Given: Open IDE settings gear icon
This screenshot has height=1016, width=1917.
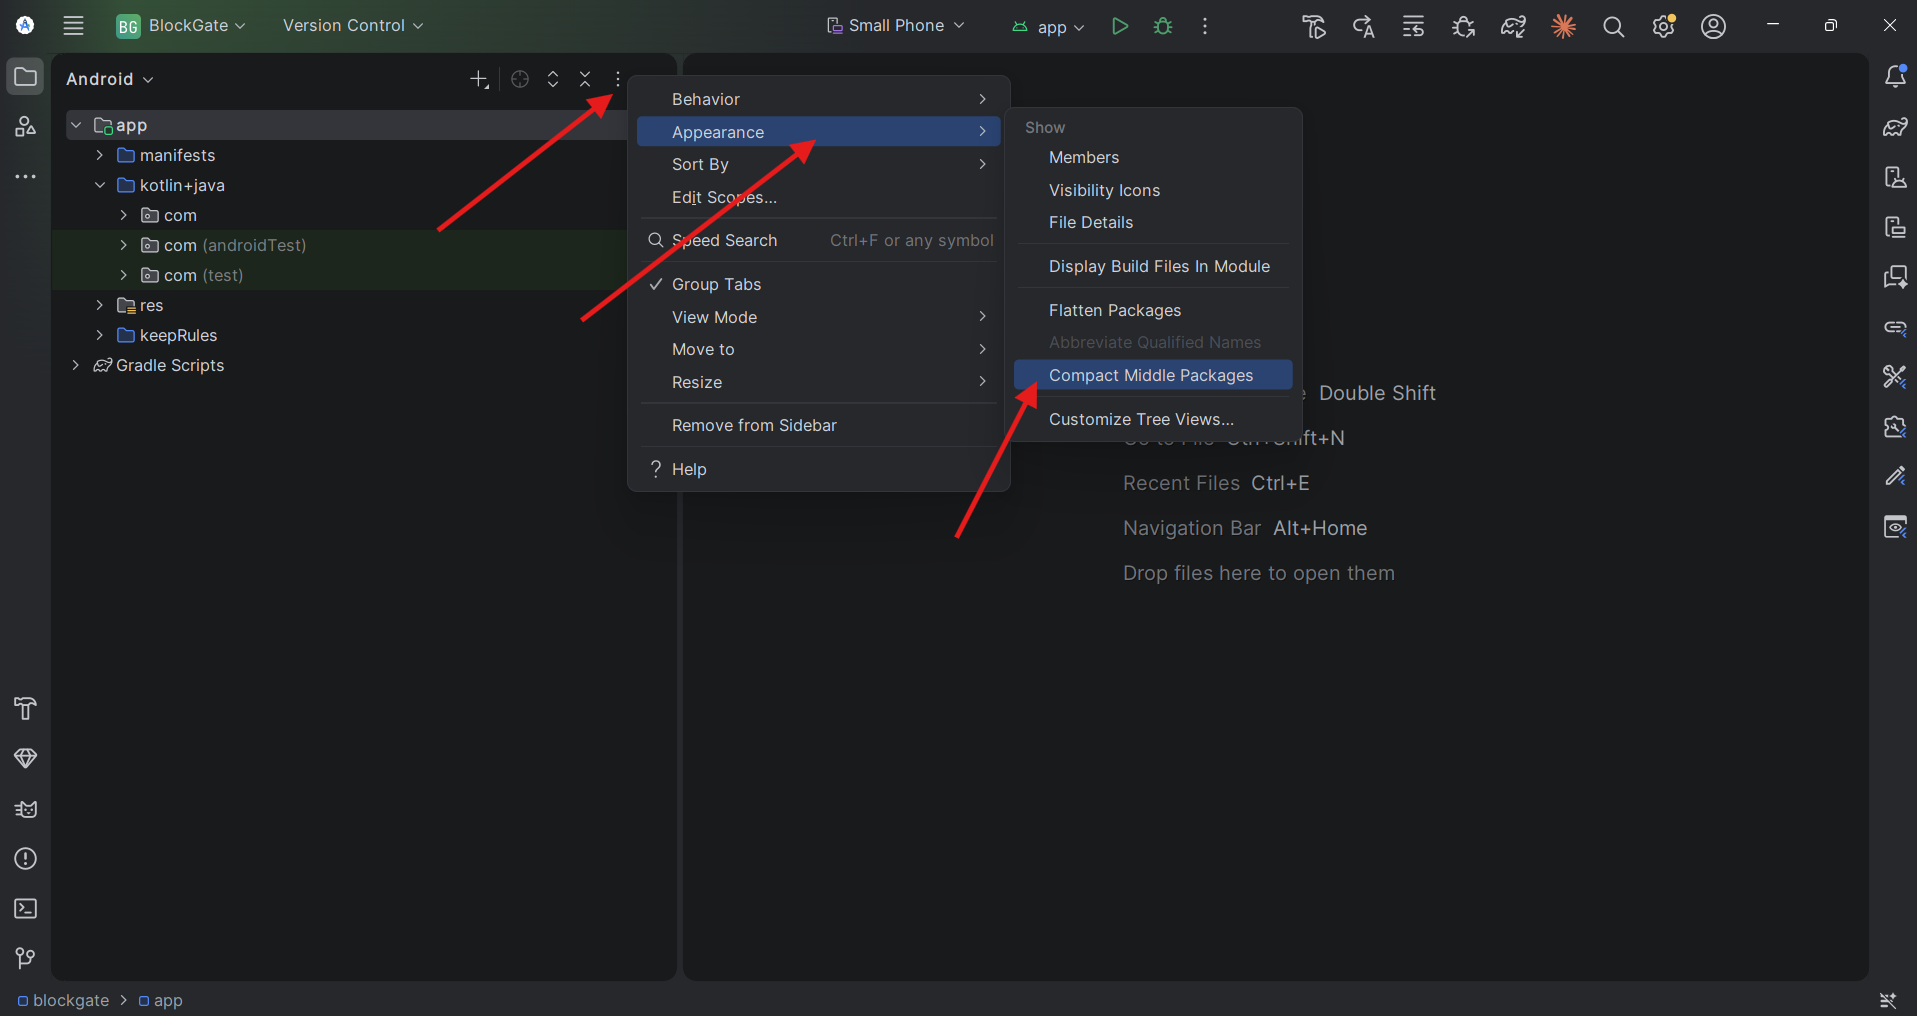Looking at the screenshot, I should 1663,26.
